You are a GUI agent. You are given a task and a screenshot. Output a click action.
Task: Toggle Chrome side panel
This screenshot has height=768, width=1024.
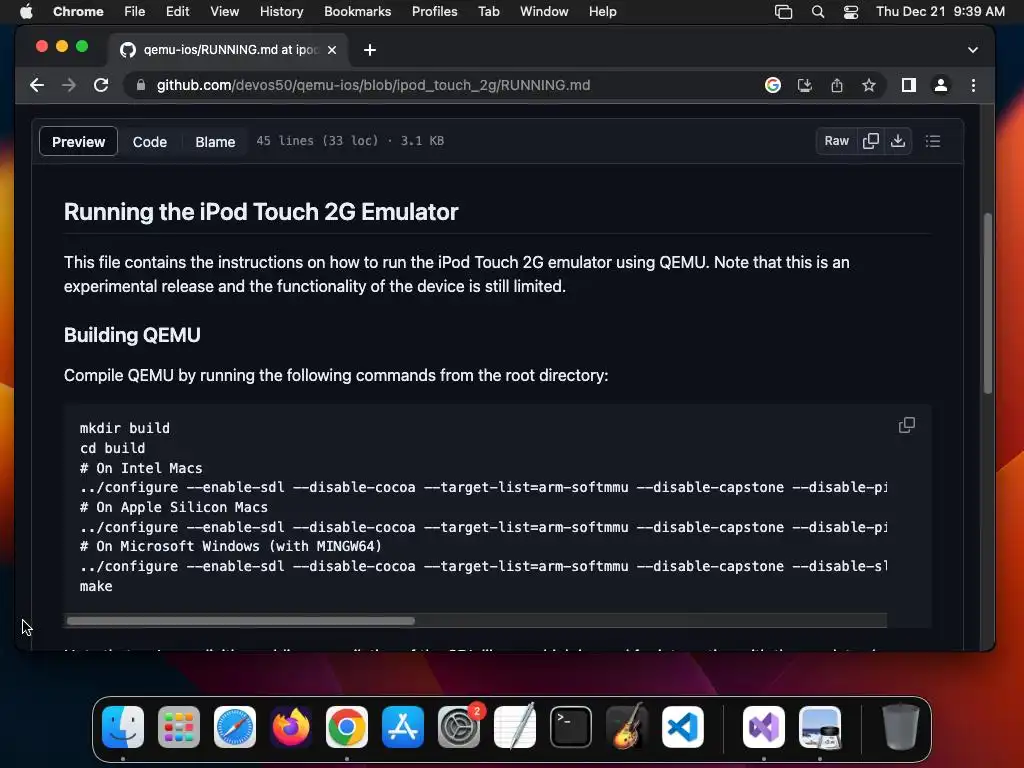pos(908,86)
